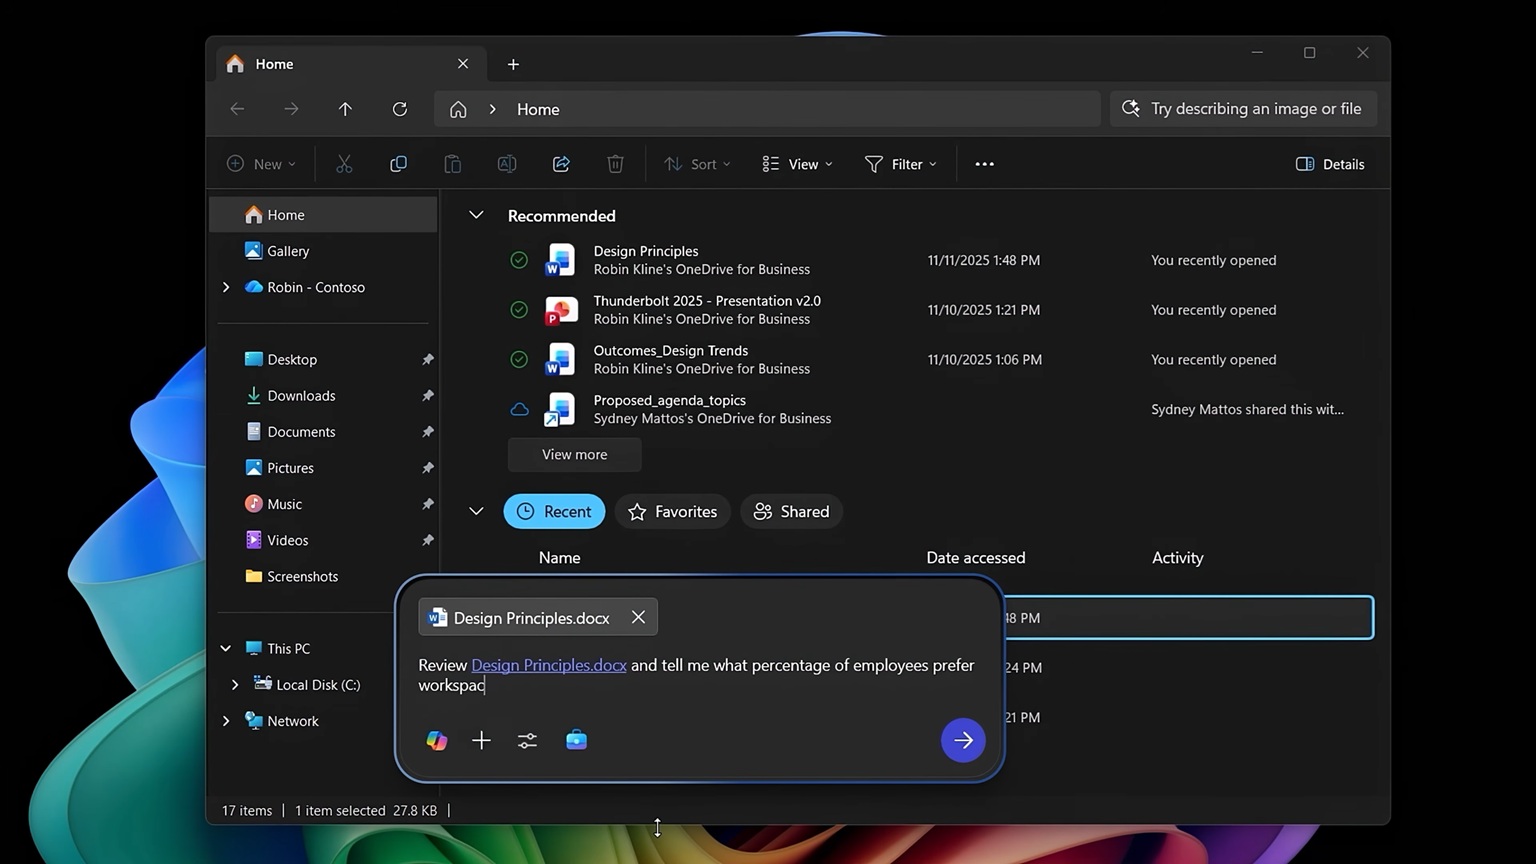The width and height of the screenshot is (1536, 864).
Task: Click the Delete trash icon in toolbar
Action: [x=614, y=163]
